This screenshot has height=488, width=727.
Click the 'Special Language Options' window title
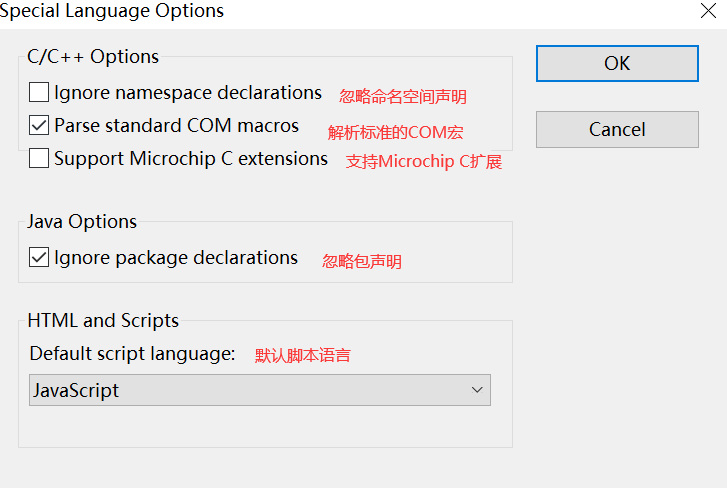[112, 11]
